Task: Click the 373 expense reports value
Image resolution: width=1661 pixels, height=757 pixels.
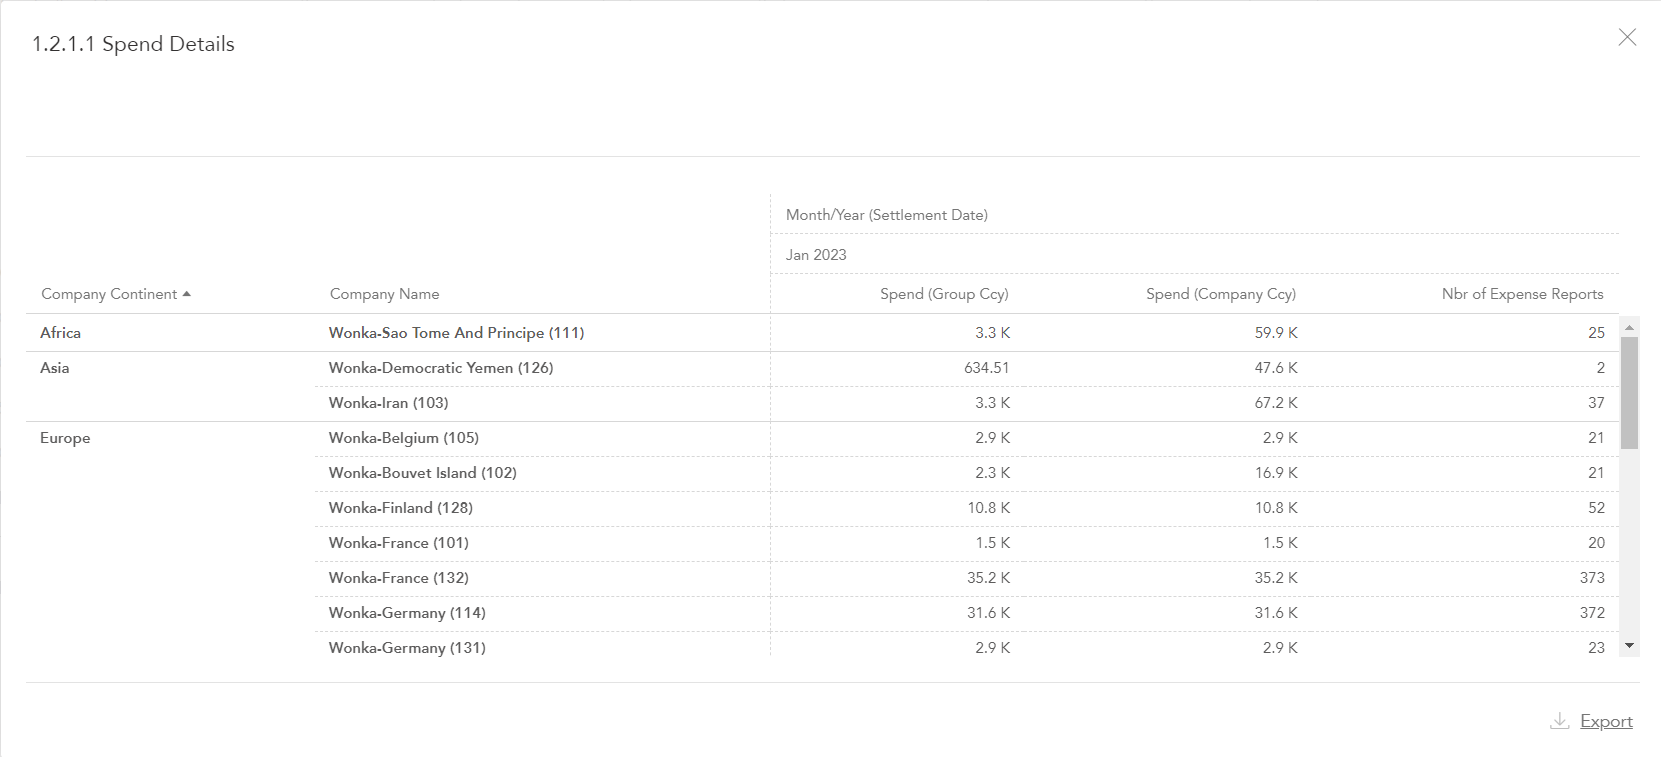Action: point(1591,578)
